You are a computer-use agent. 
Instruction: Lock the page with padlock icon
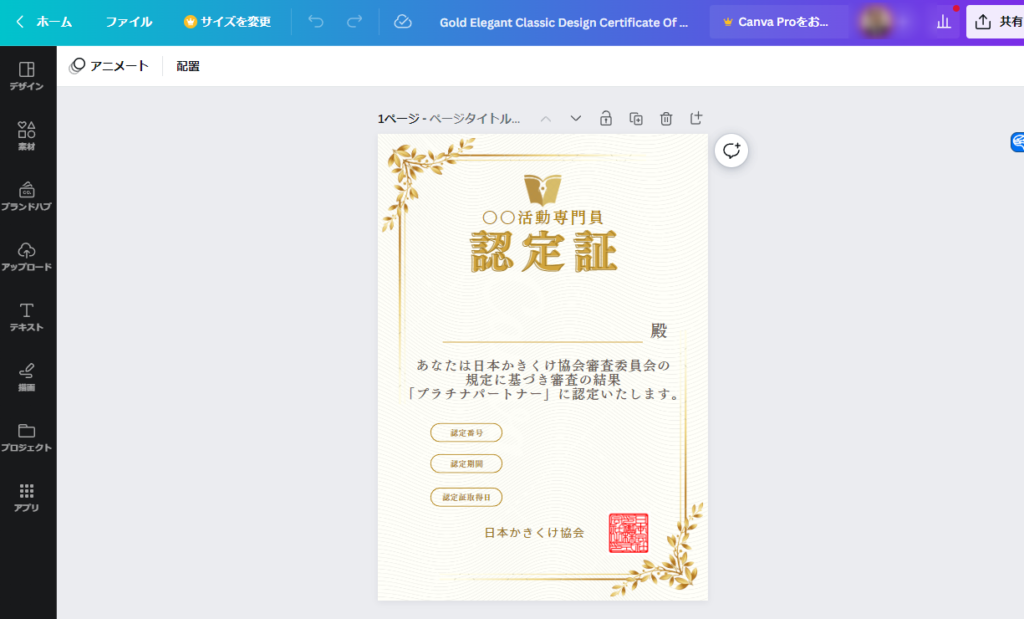click(x=606, y=119)
